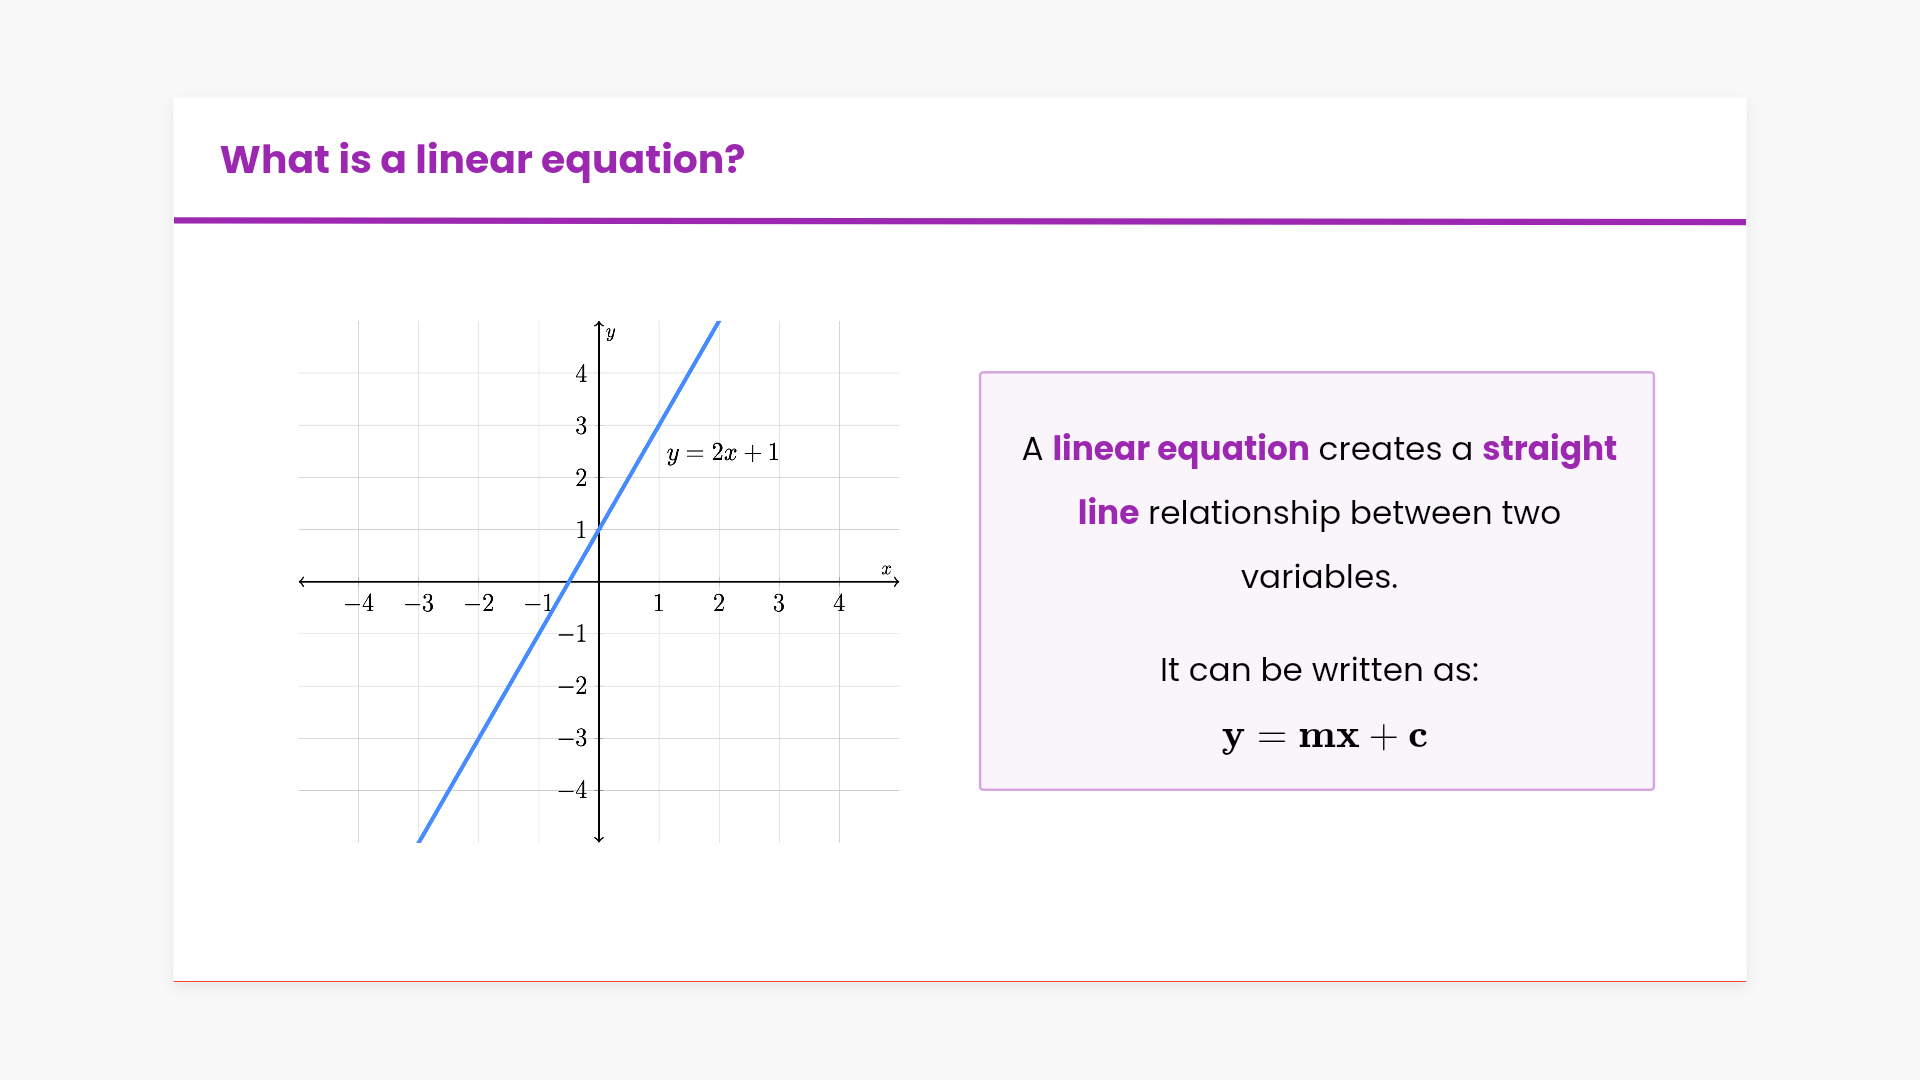Click the purple "linear equation" phrase in the box
The image size is (1920, 1080).
point(1180,448)
